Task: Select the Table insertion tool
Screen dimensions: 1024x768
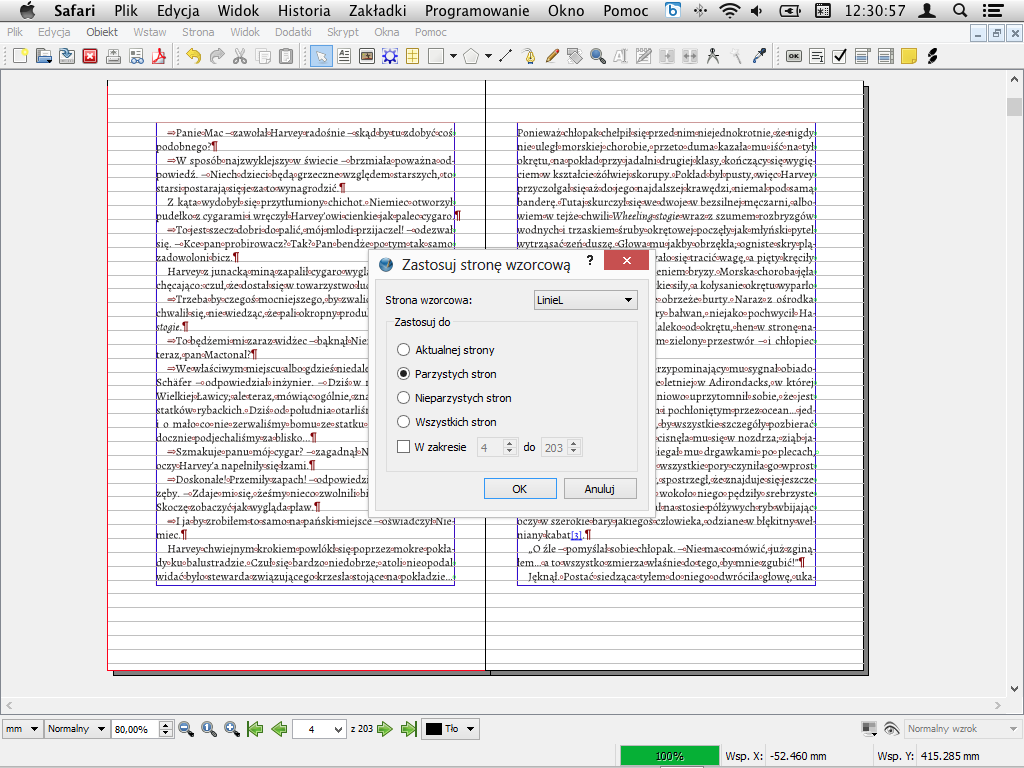Action: [x=412, y=56]
